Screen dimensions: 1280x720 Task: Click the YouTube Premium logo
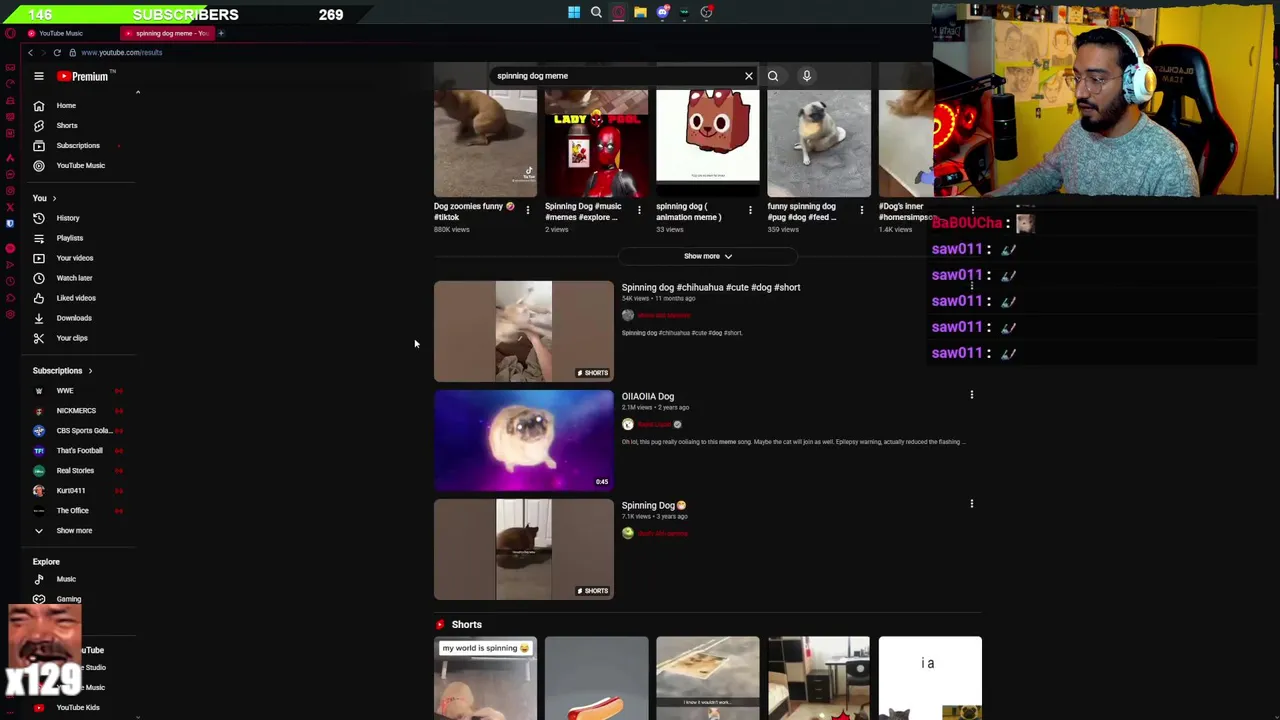(83, 76)
